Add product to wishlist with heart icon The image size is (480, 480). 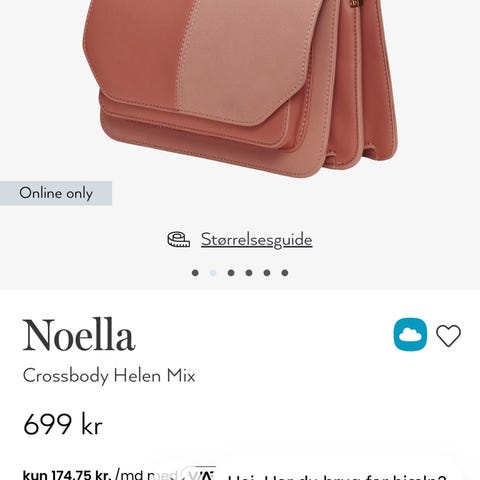click(448, 335)
